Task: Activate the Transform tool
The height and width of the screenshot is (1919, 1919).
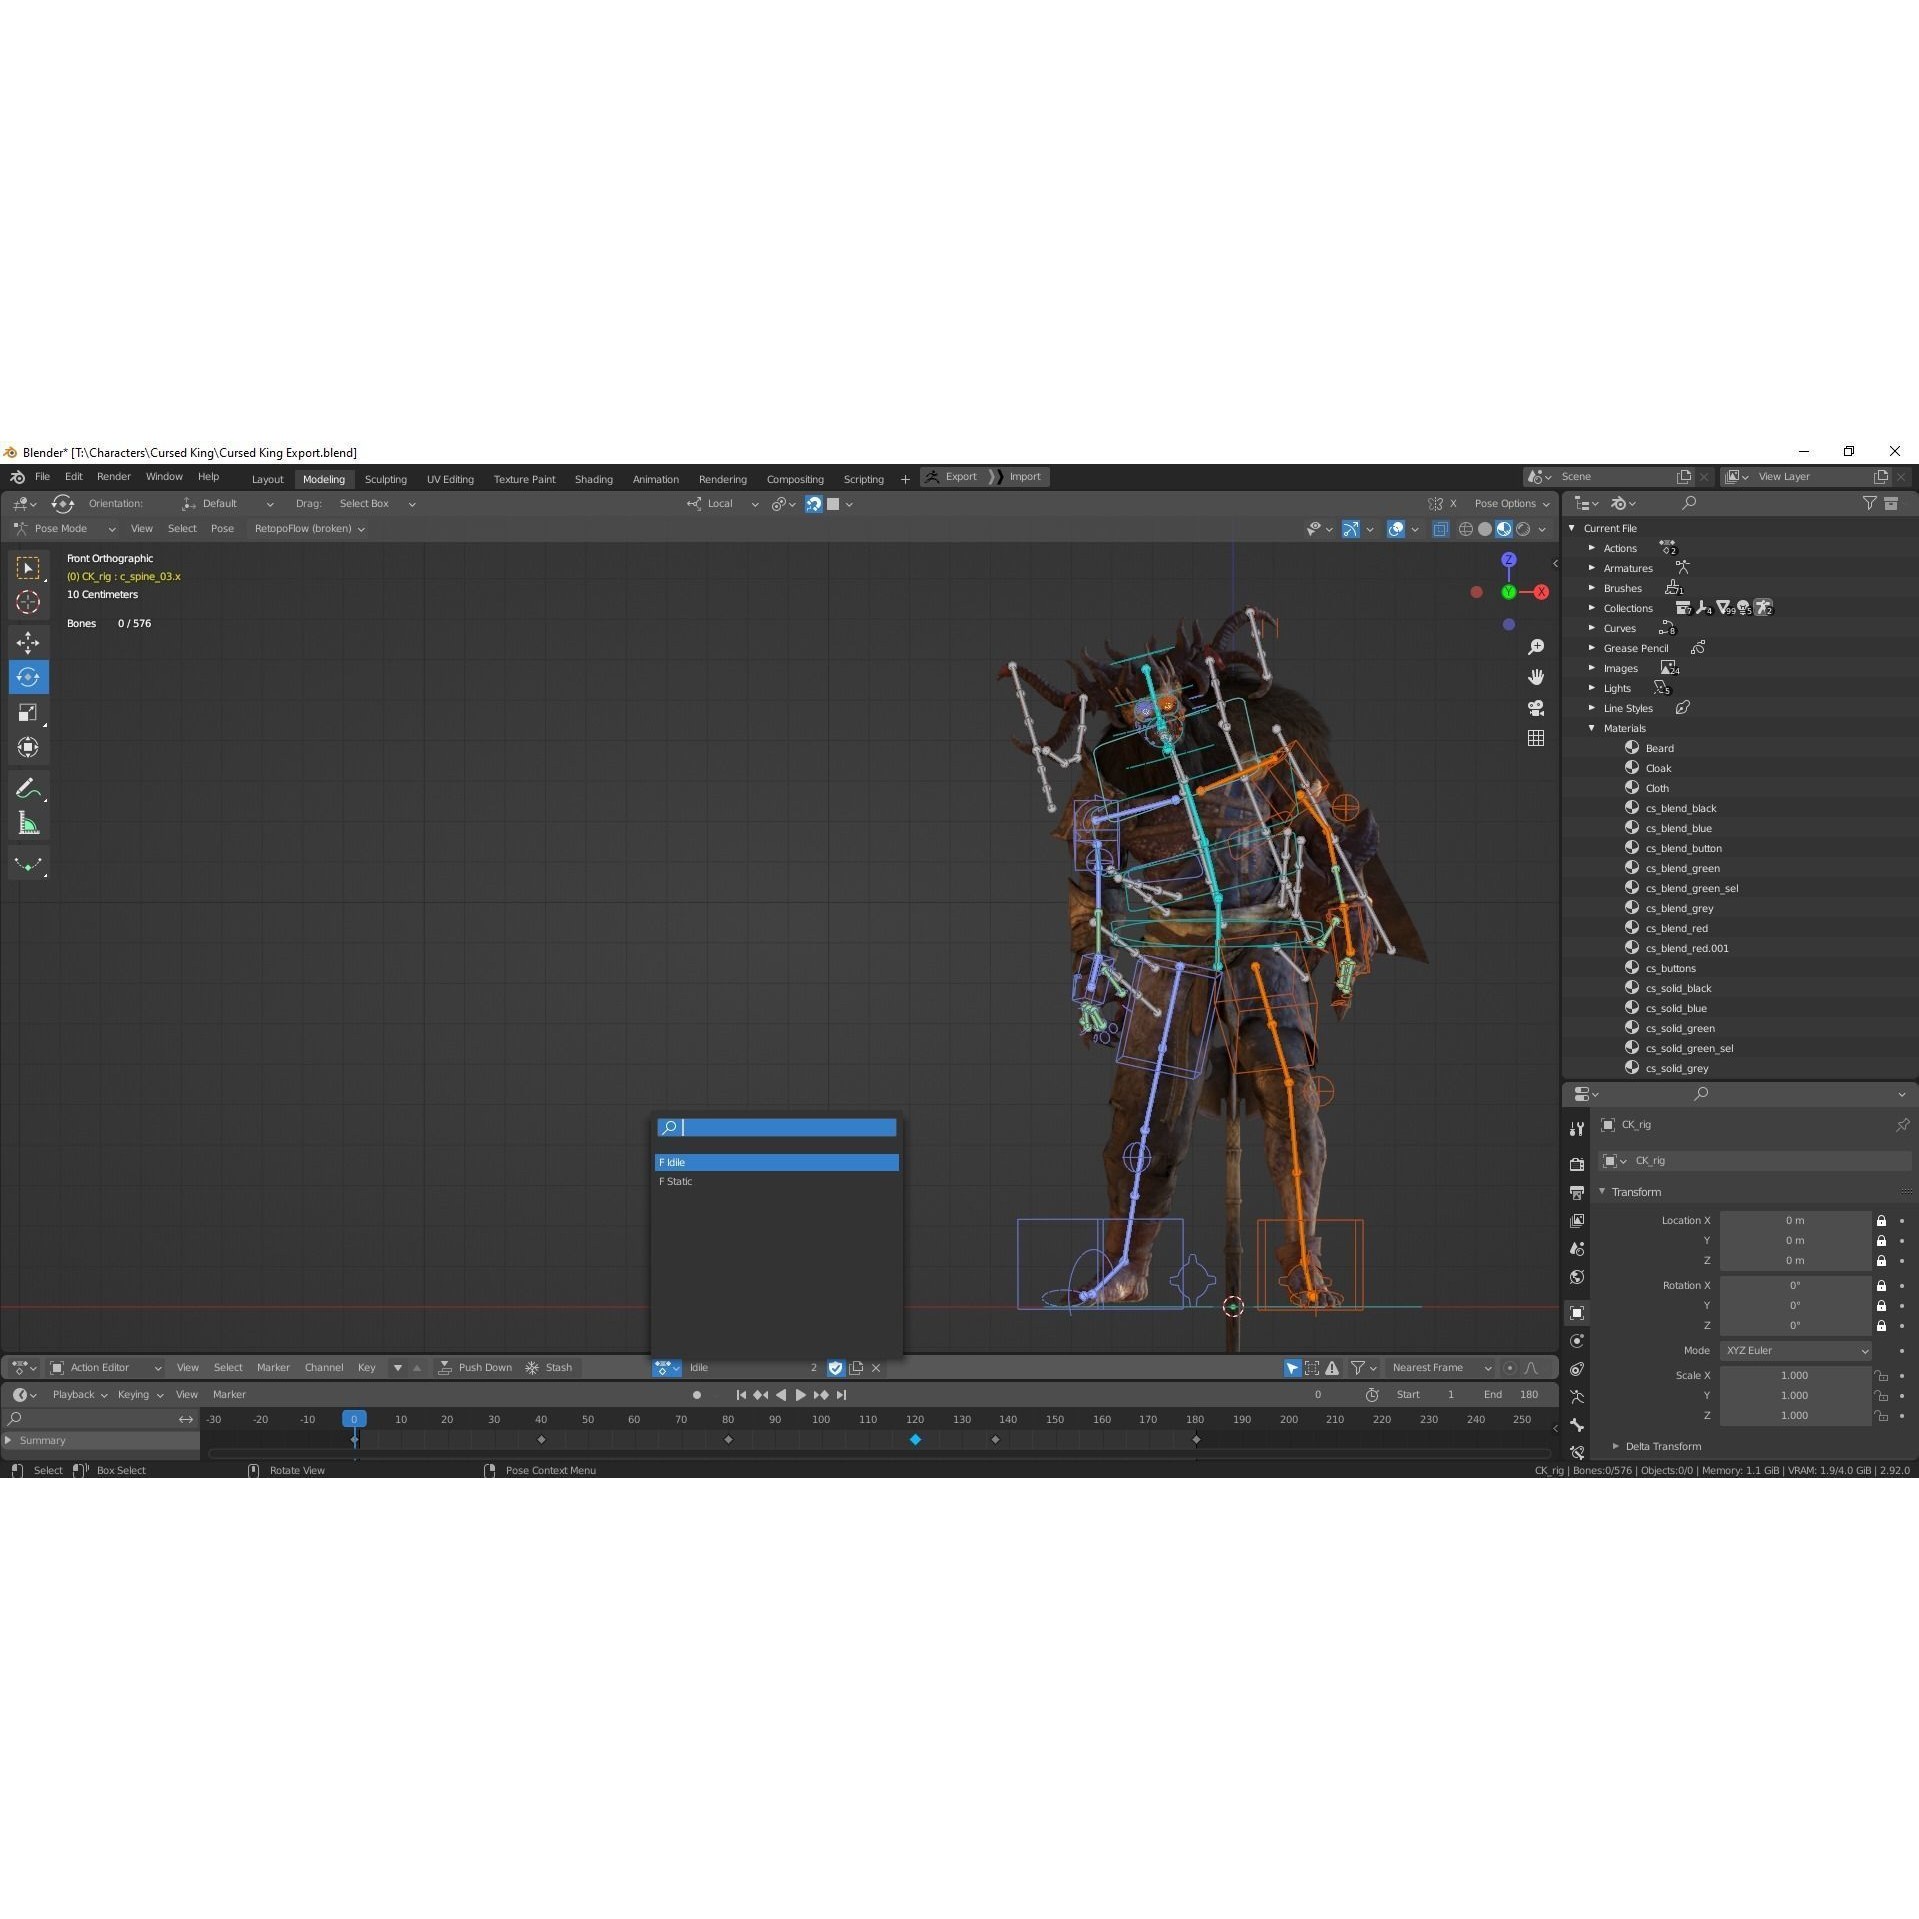Action: (x=28, y=747)
